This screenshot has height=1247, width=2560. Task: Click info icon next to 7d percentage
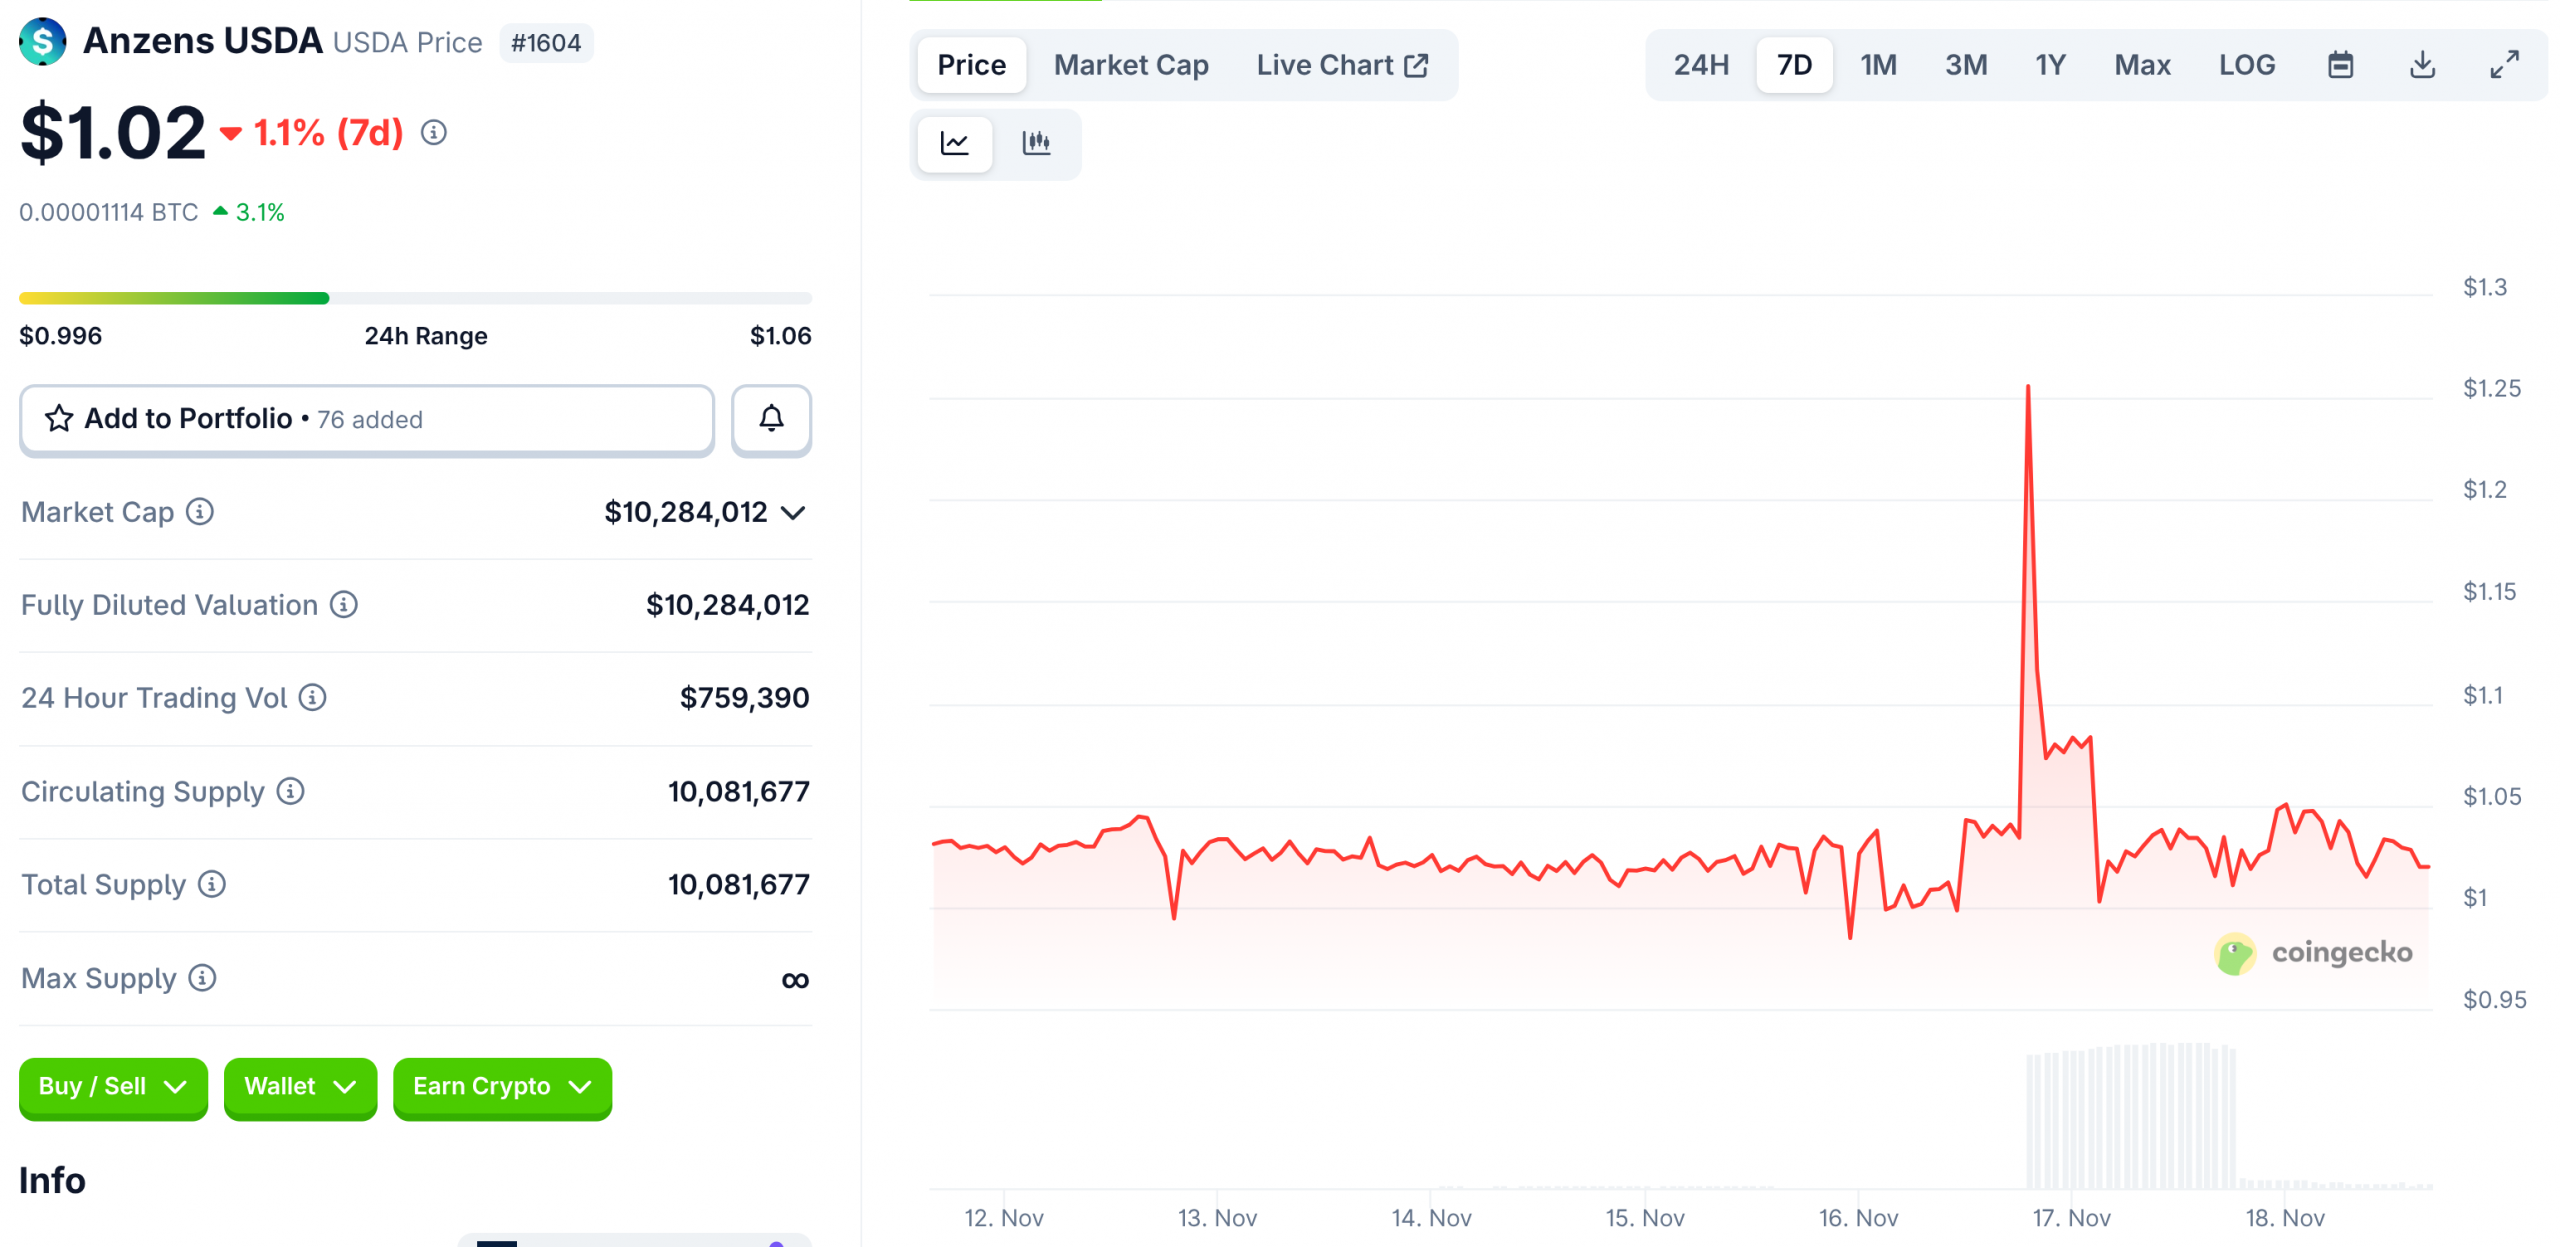pos(433,132)
